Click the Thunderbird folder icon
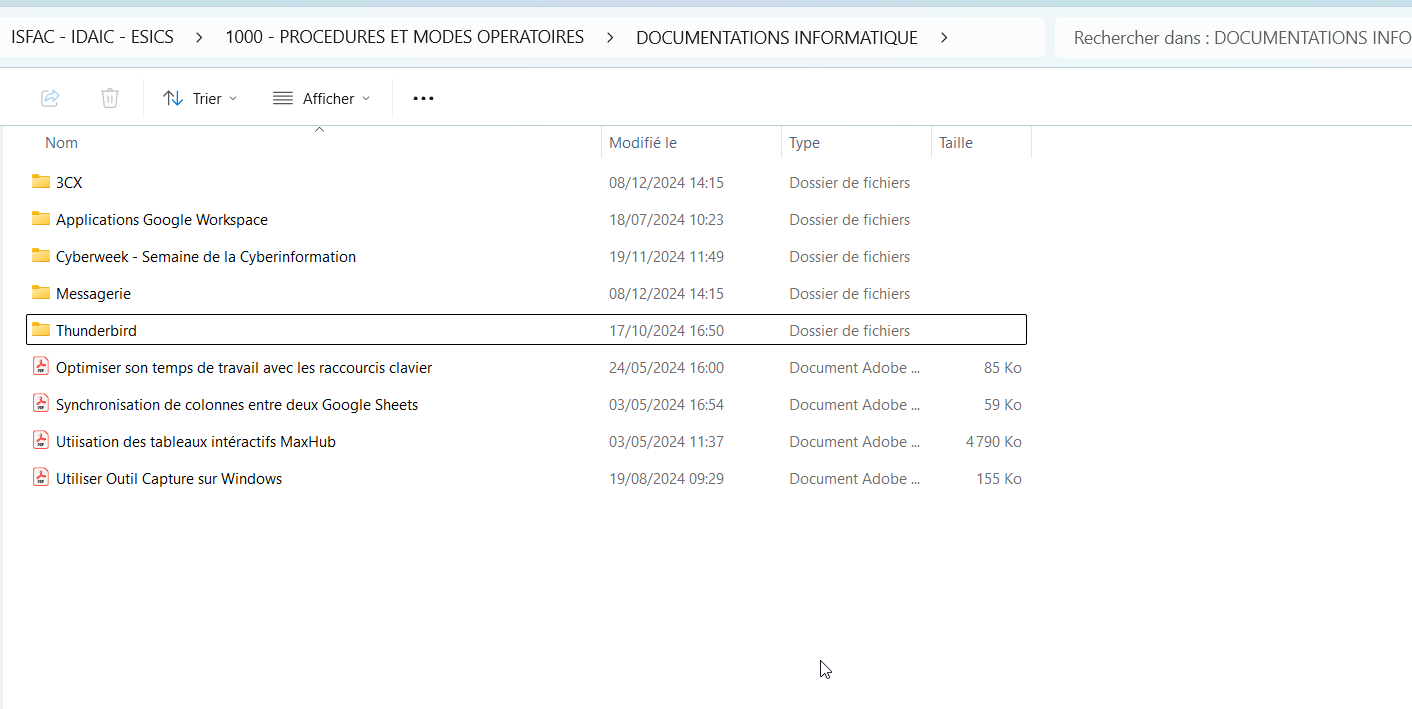This screenshot has height=709, width=1412. pyautogui.click(x=41, y=330)
